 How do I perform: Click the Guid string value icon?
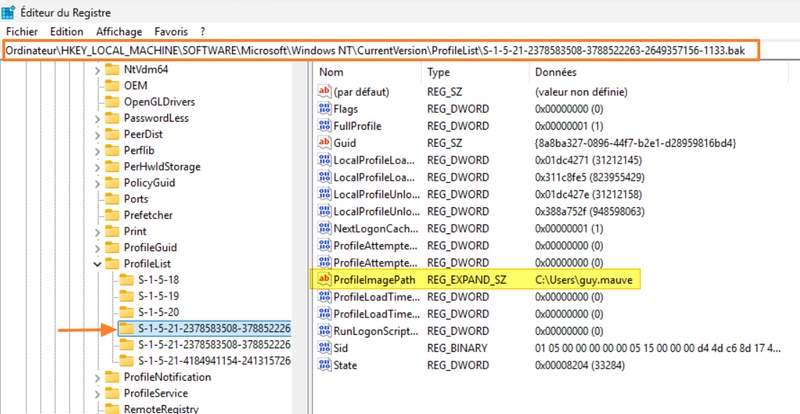324,142
